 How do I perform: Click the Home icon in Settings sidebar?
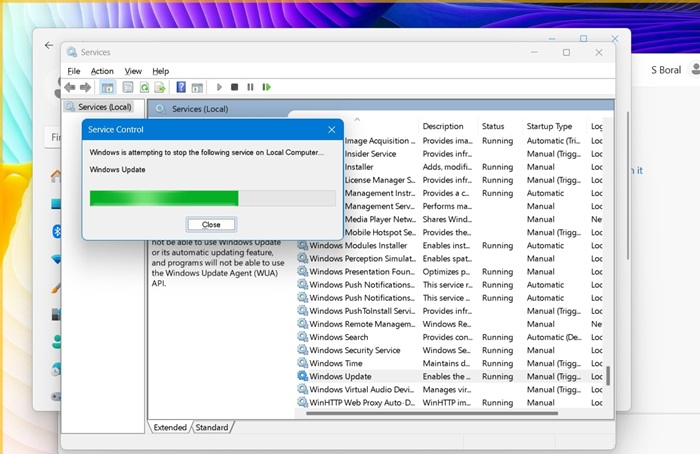click(56, 176)
